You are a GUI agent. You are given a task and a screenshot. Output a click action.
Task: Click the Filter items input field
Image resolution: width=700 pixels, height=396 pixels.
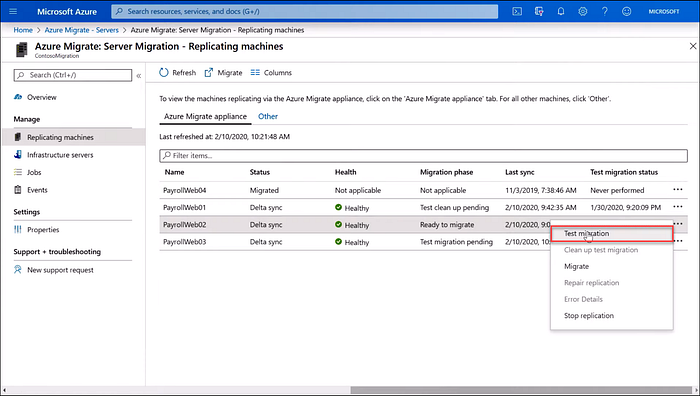point(423,155)
